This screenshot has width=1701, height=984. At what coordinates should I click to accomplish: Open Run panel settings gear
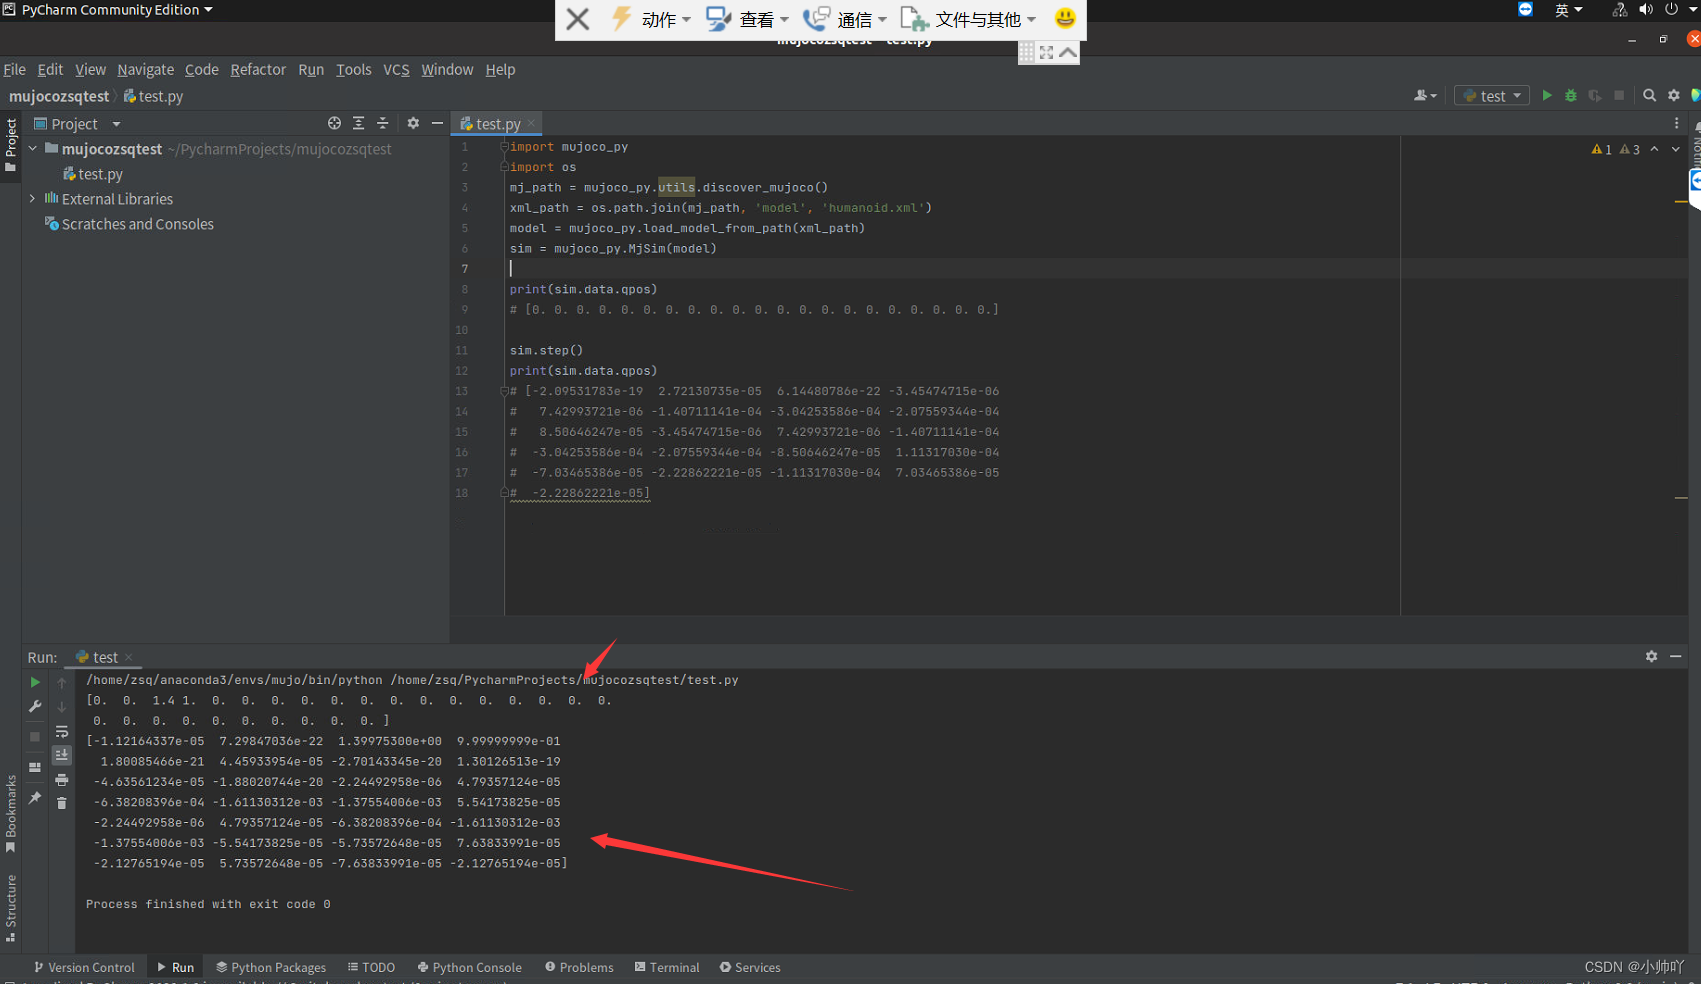[x=1651, y=656]
